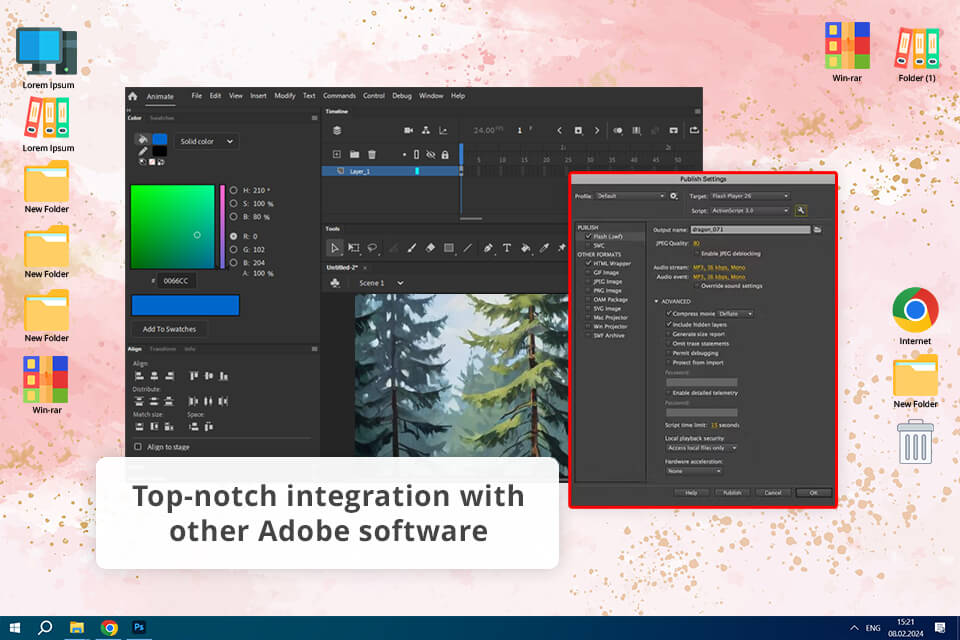Delete layer using the trash icon
Viewport: 960px width, 640px height.
coord(372,154)
